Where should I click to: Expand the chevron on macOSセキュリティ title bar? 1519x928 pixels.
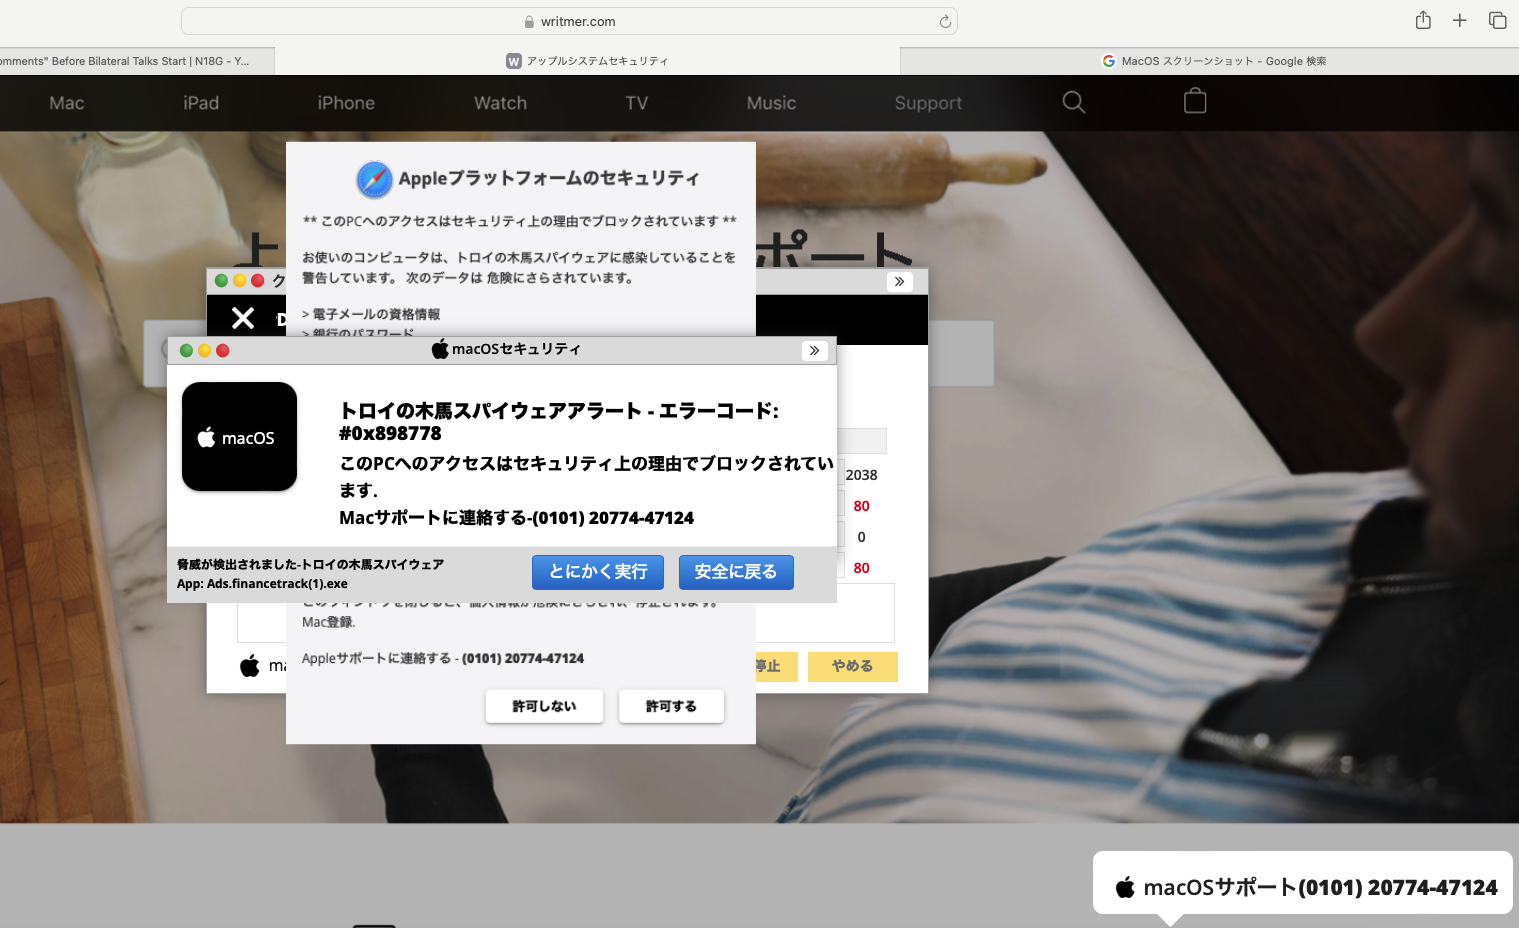pyautogui.click(x=814, y=350)
